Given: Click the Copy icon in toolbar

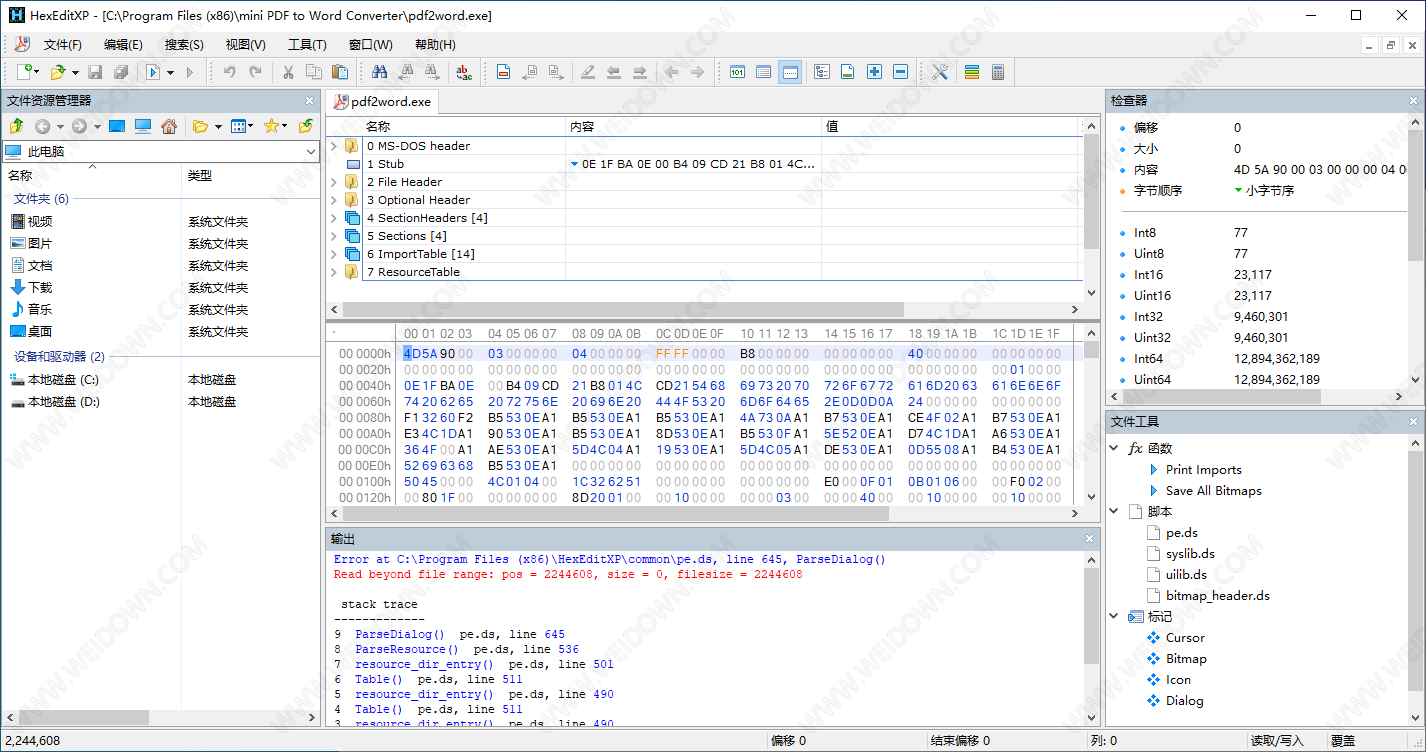Looking at the screenshot, I should (x=314, y=72).
